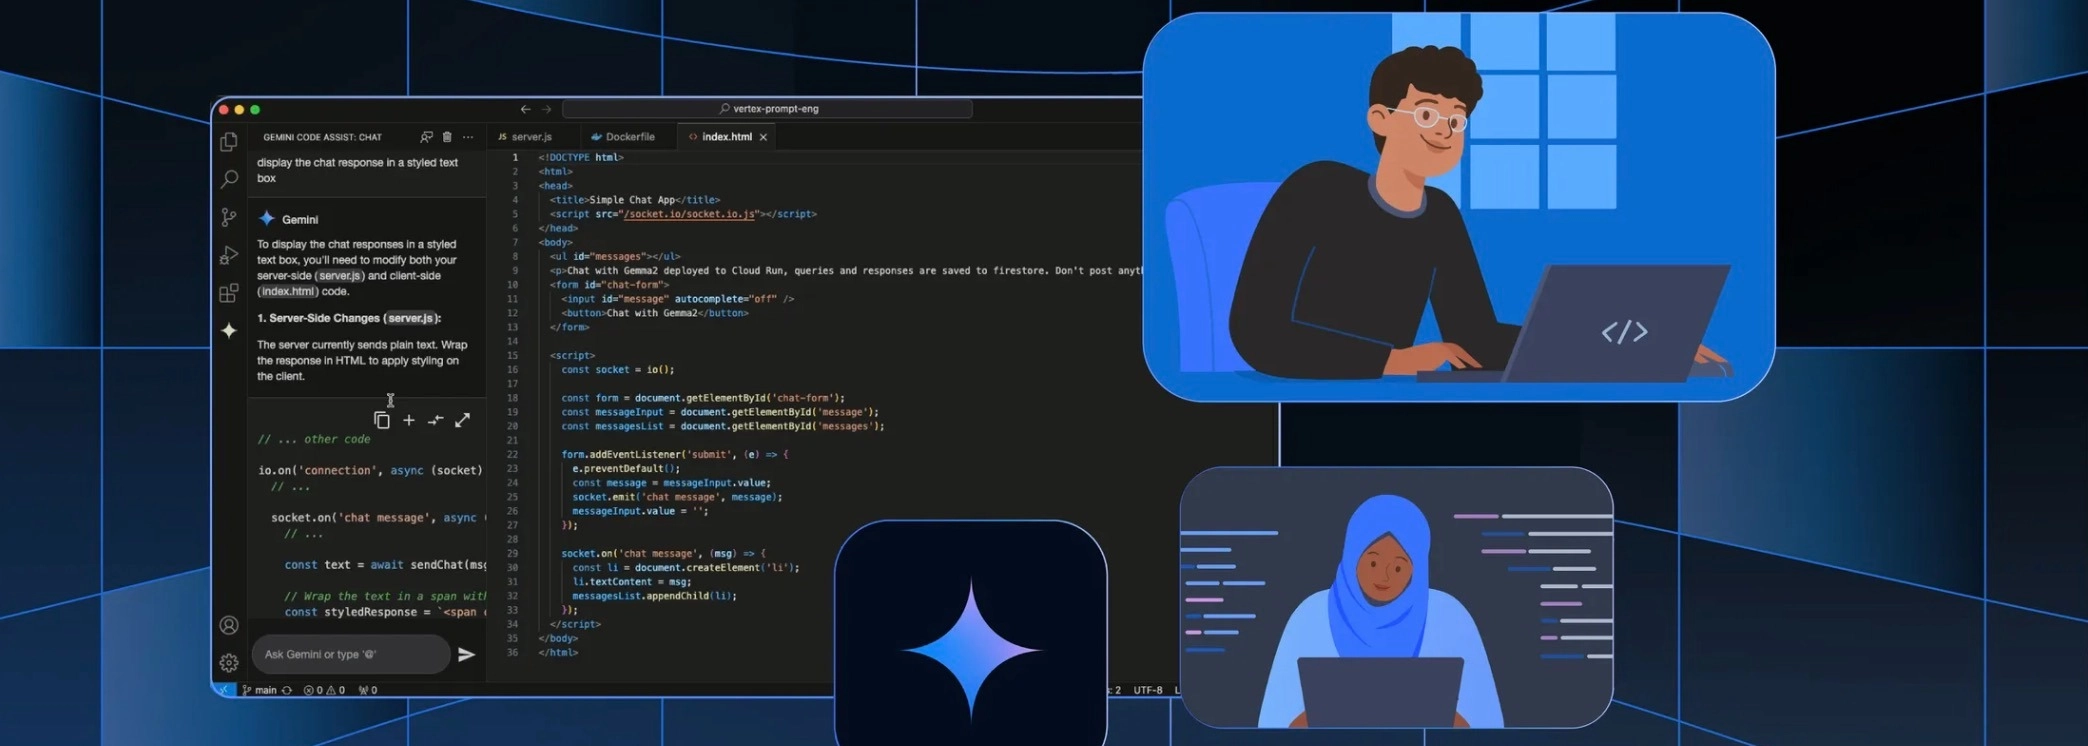Click the GEMINI CODE ASSIST: CHAT panel title

coord(322,137)
